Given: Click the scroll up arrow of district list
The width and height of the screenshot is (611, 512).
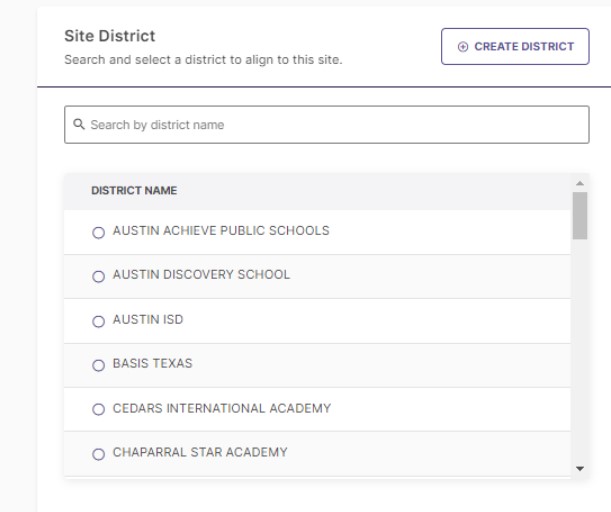Looking at the screenshot, I should point(580,183).
